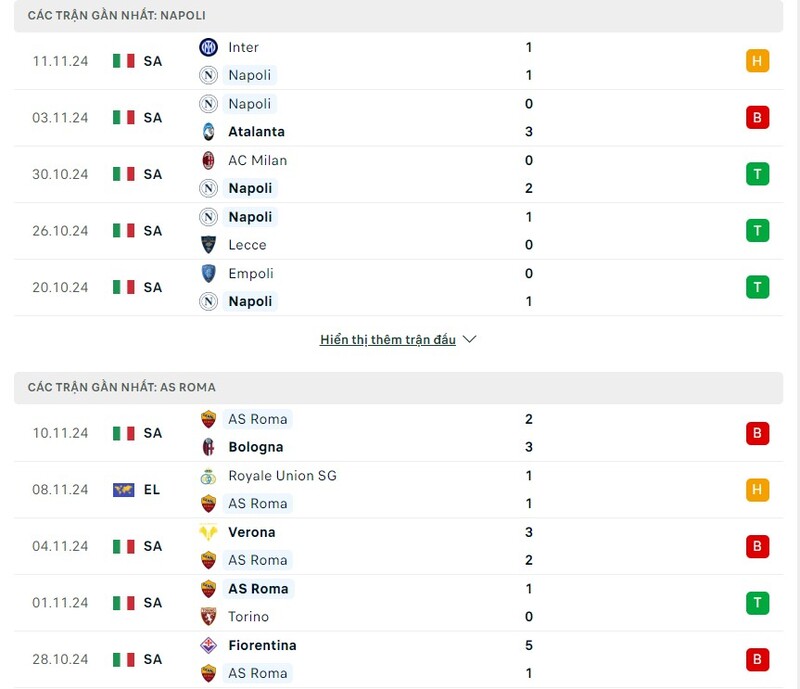Image resolution: width=800 pixels, height=689 pixels.
Task: Click the red B badge for Napoli–Atalanta
Action: coord(757,118)
